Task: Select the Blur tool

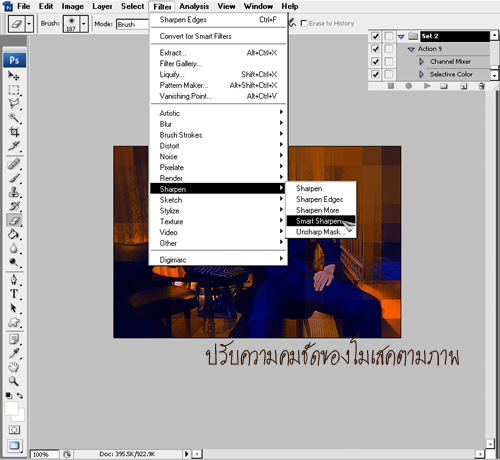Action: [14, 248]
